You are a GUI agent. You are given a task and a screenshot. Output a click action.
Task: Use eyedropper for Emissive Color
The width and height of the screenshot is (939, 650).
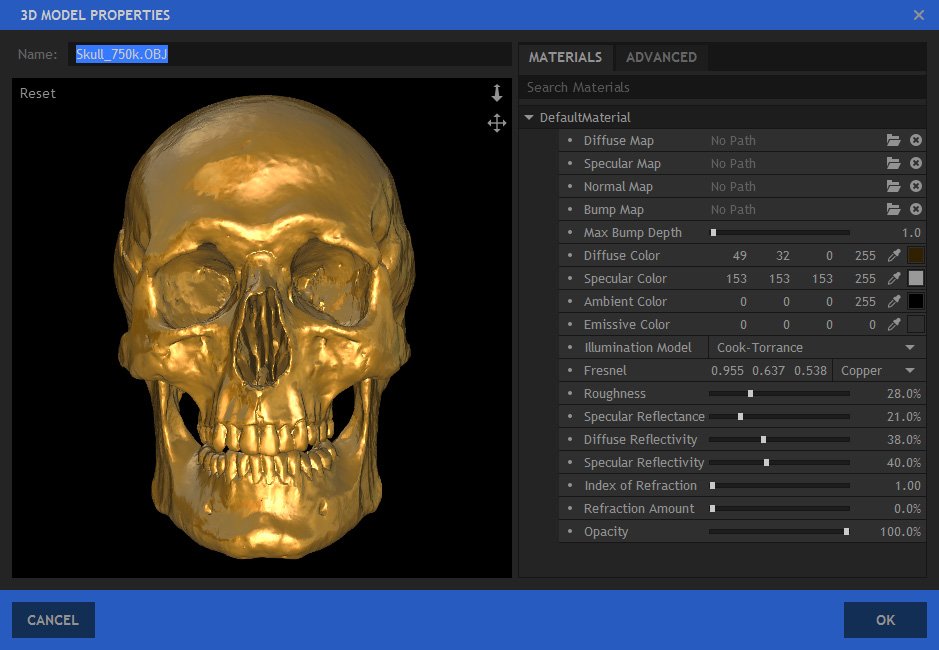pyautogui.click(x=895, y=325)
